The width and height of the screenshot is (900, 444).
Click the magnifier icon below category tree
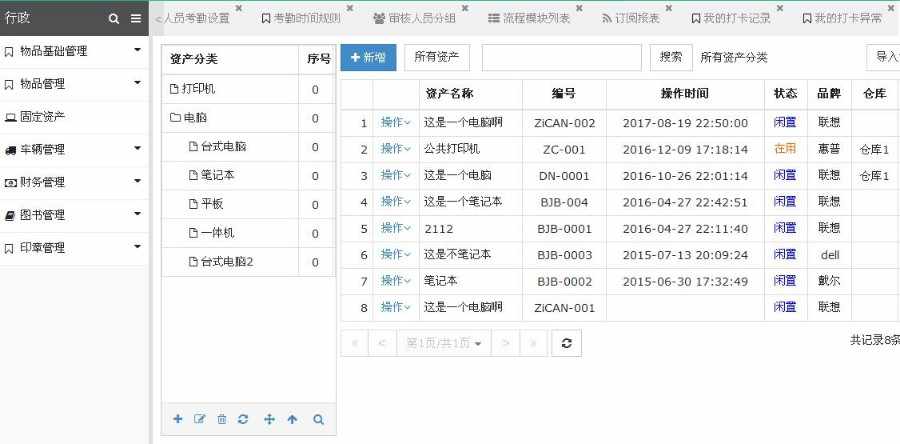318,419
